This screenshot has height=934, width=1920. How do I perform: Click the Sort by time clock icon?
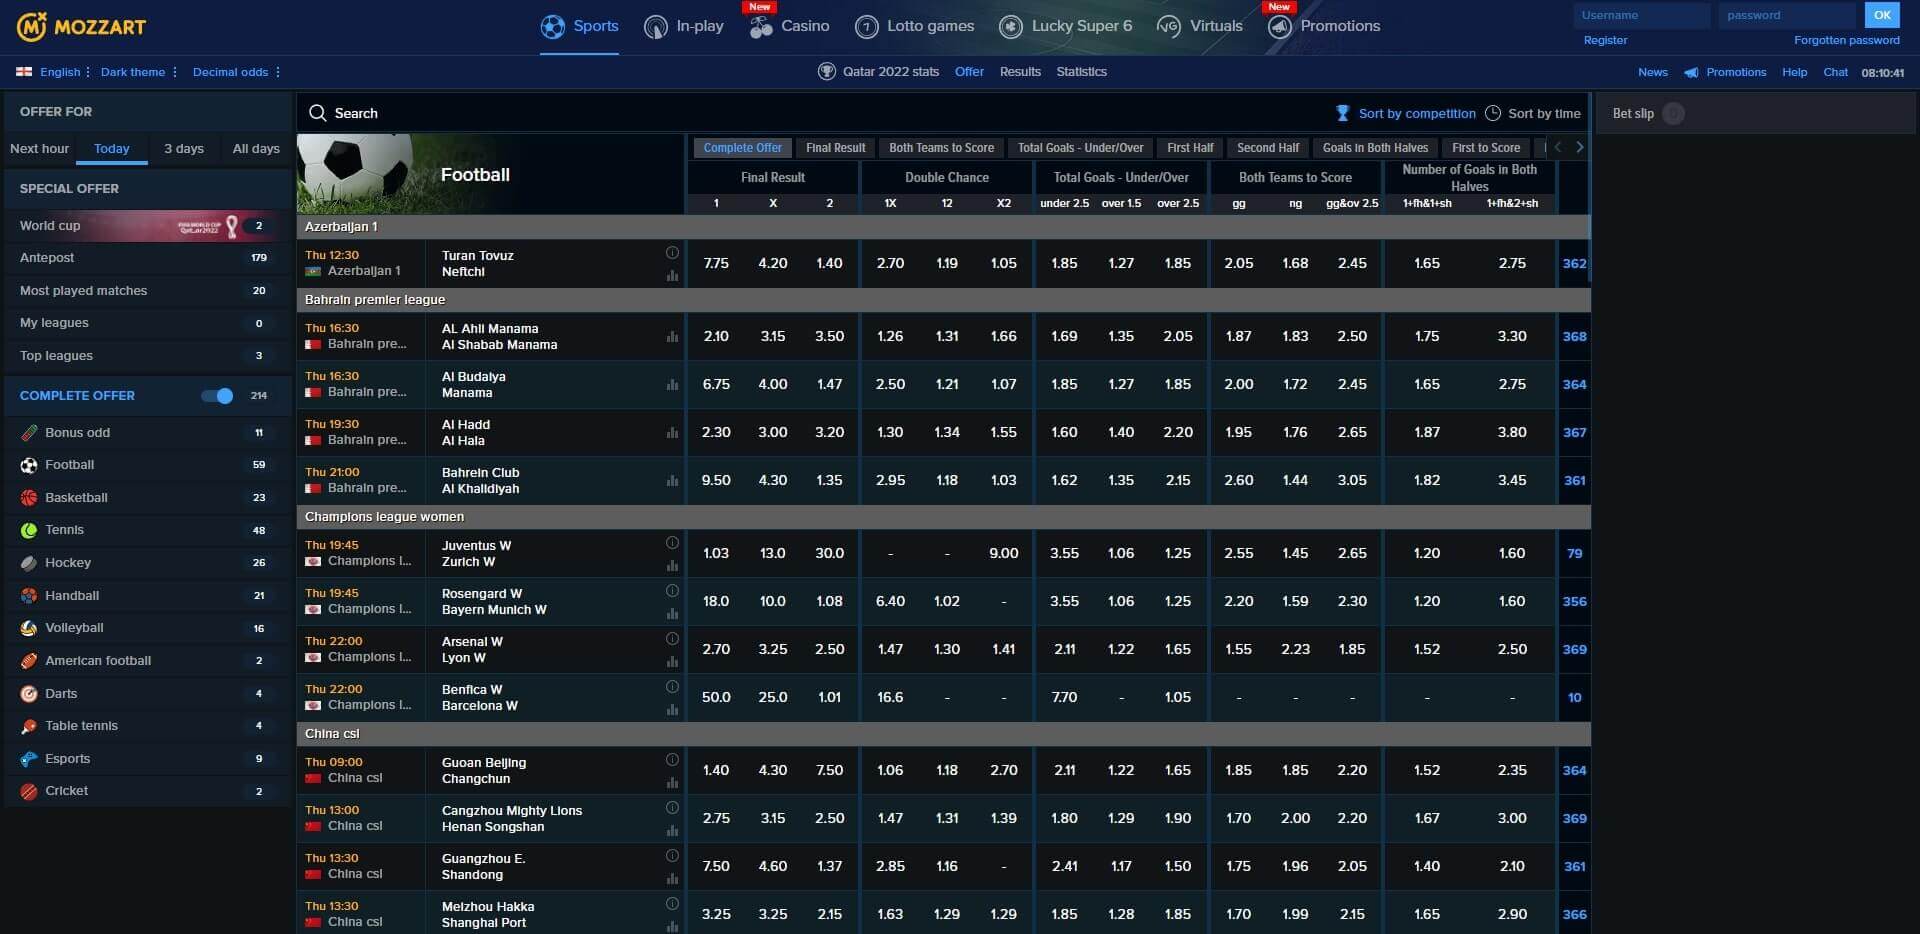(x=1493, y=113)
